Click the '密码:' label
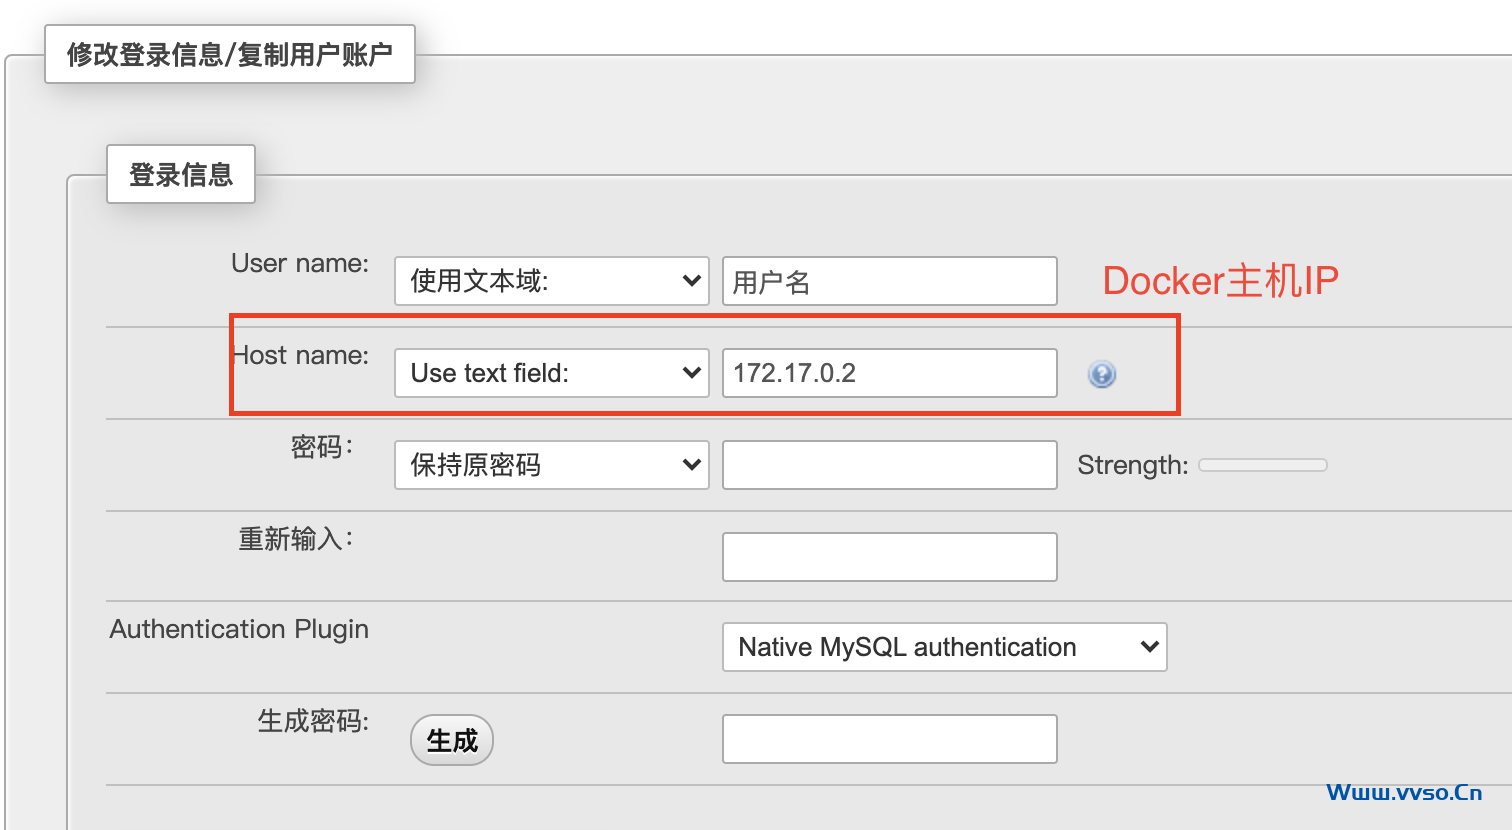The image size is (1512, 830). pos(322,447)
